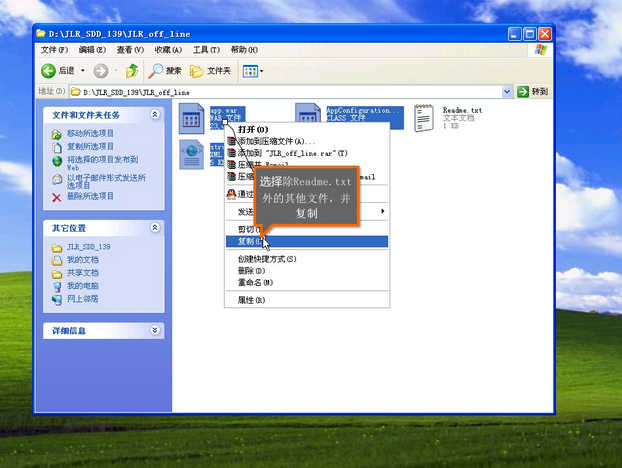Click the 删除所选项目 task link
The width and height of the screenshot is (622, 468).
90,196
